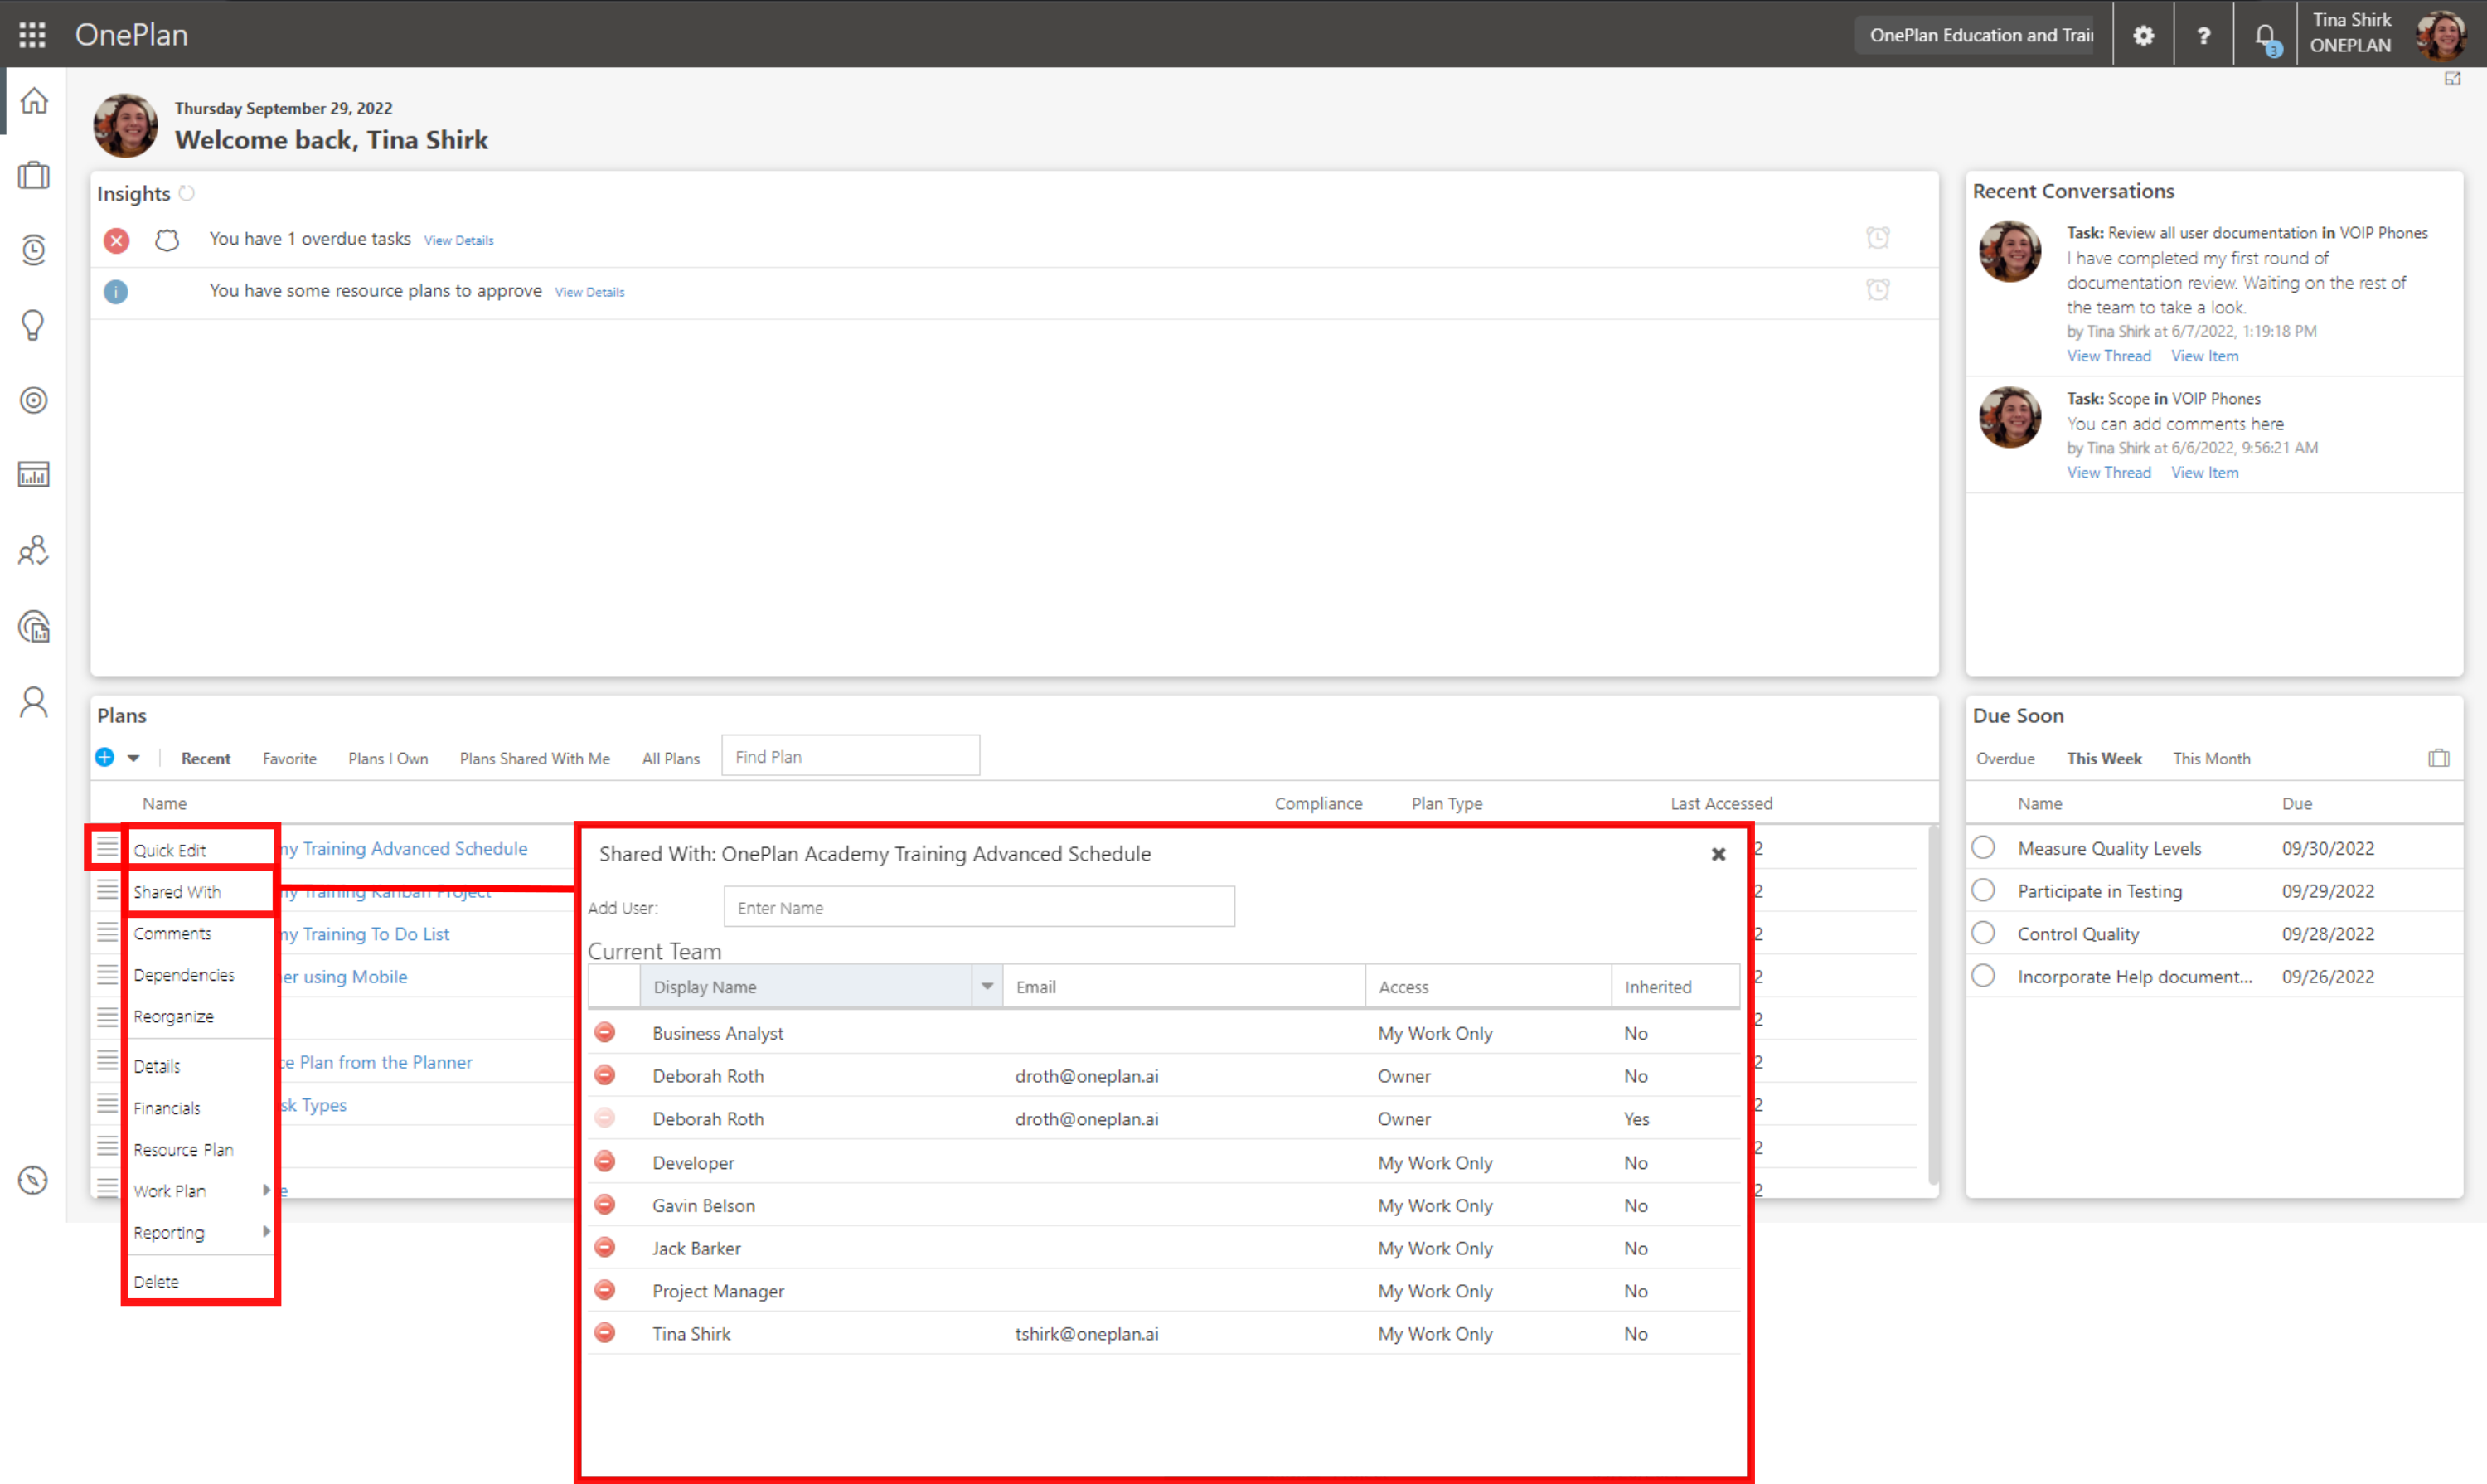Mark Participate in Testing task complete
The width and height of the screenshot is (2487, 1484).
coord(1984,890)
